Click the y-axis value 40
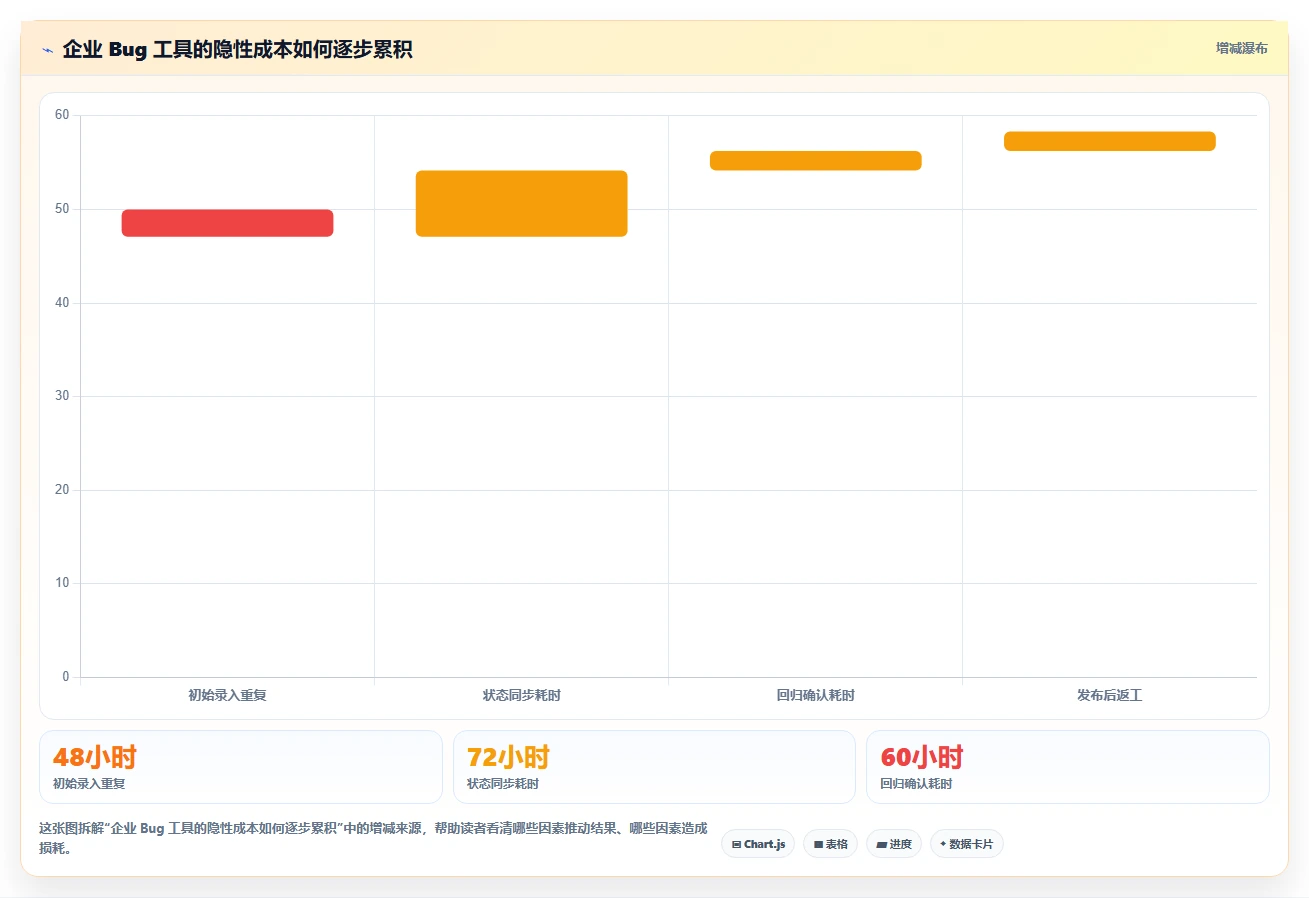Screen dimensions: 1309x898 click(62, 302)
